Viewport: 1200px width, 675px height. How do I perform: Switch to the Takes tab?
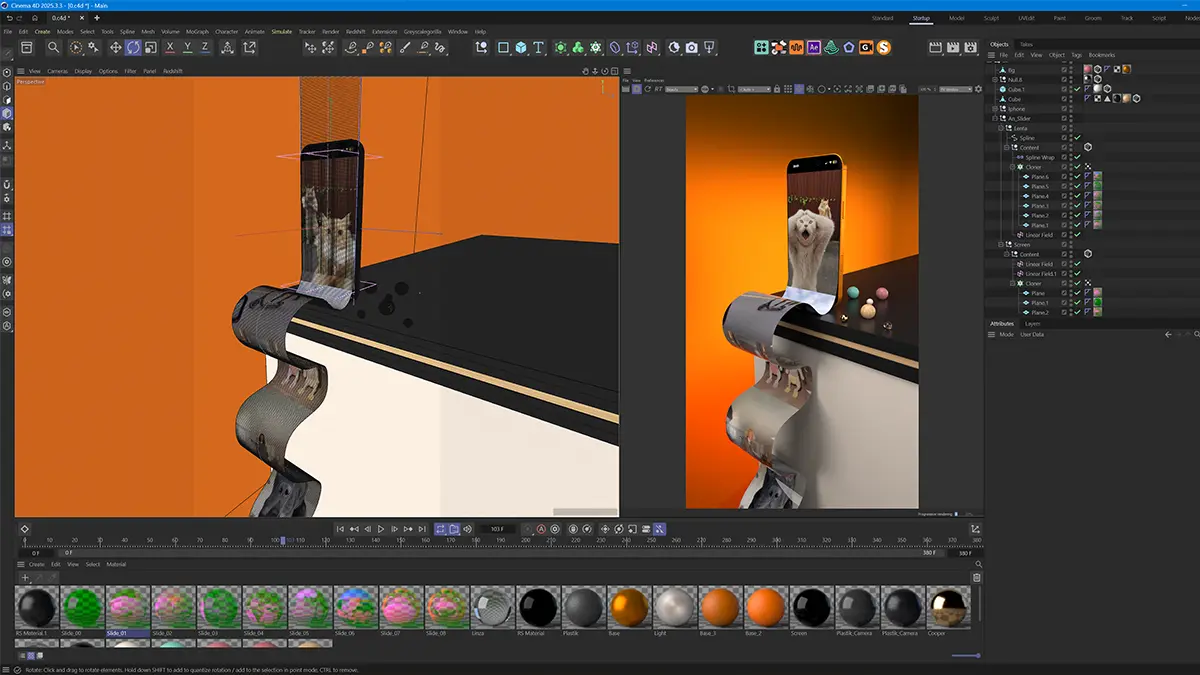coord(1026,44)
